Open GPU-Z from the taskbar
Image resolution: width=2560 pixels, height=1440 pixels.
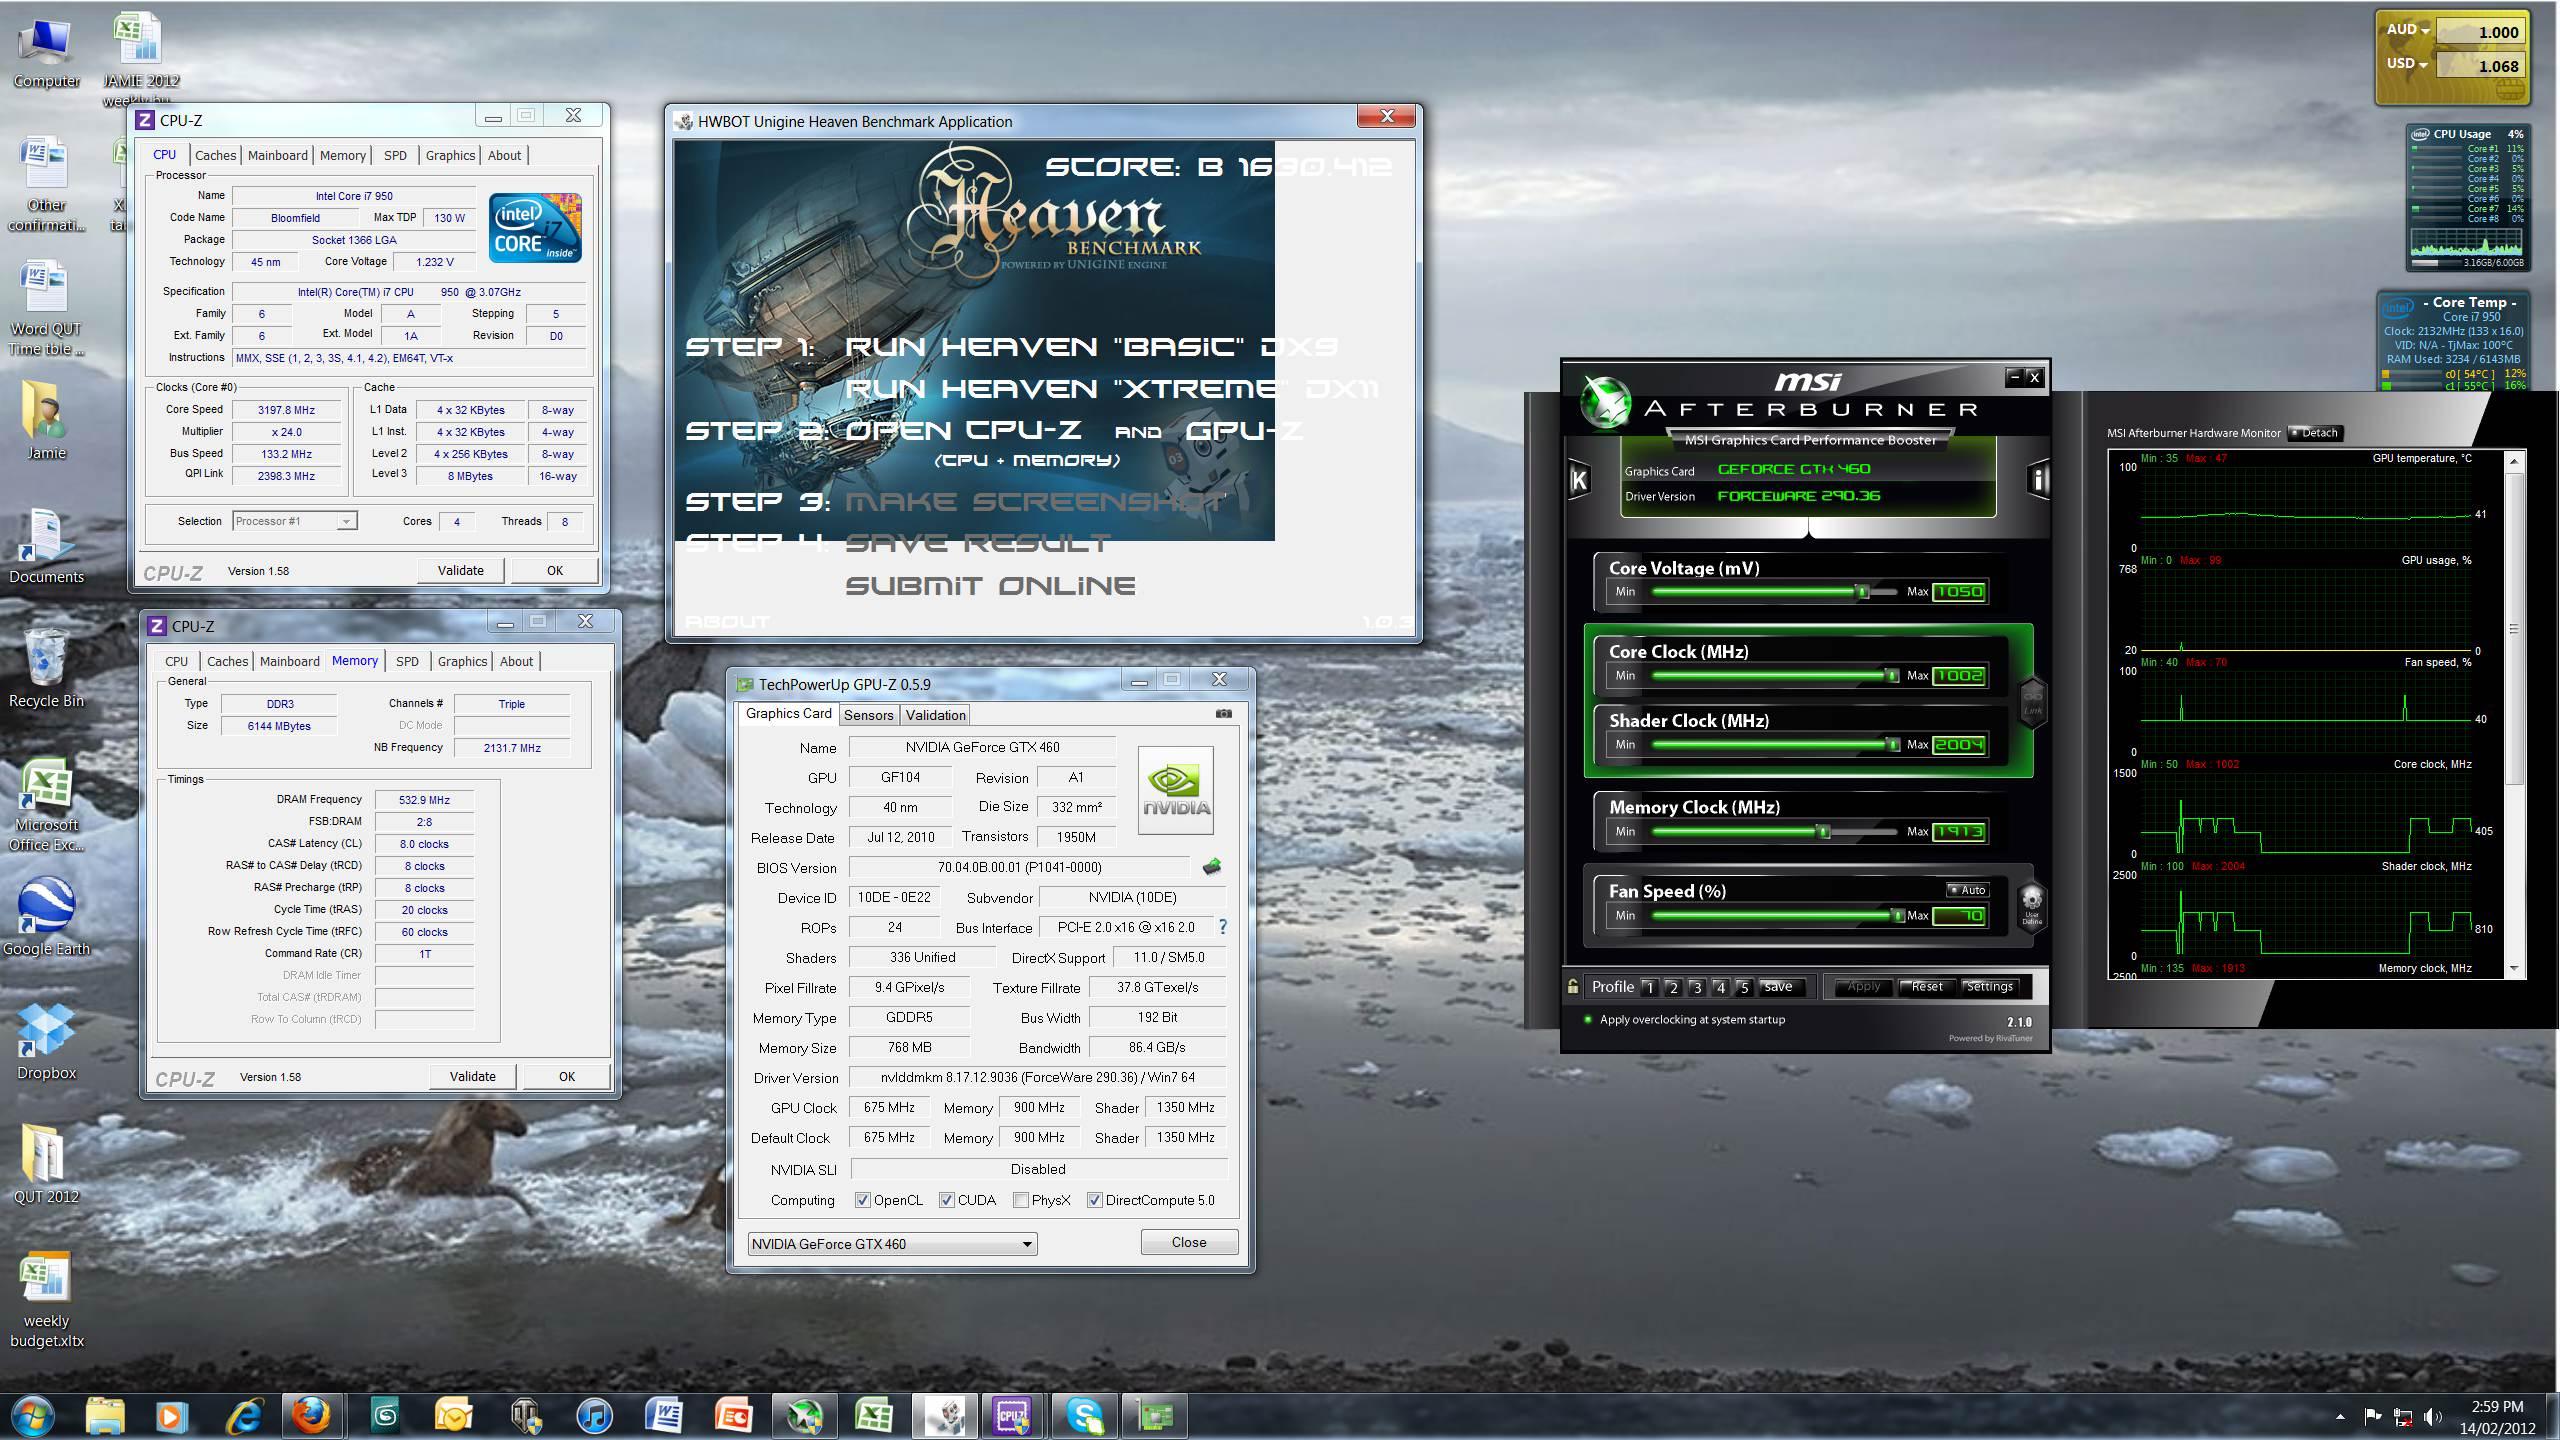[1156, 1416]
